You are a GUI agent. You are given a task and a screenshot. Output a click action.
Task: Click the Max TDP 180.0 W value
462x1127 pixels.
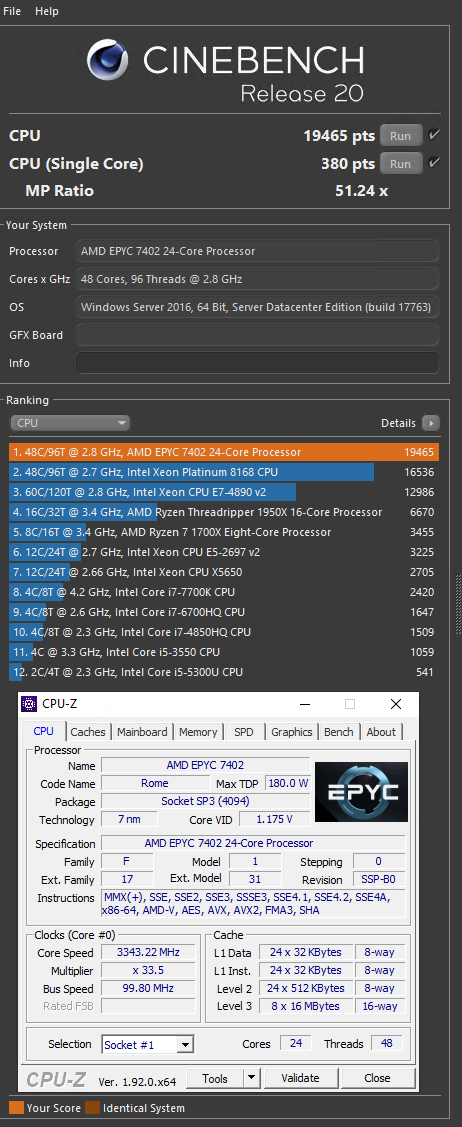pyautogui.click(x=288, y=783)
